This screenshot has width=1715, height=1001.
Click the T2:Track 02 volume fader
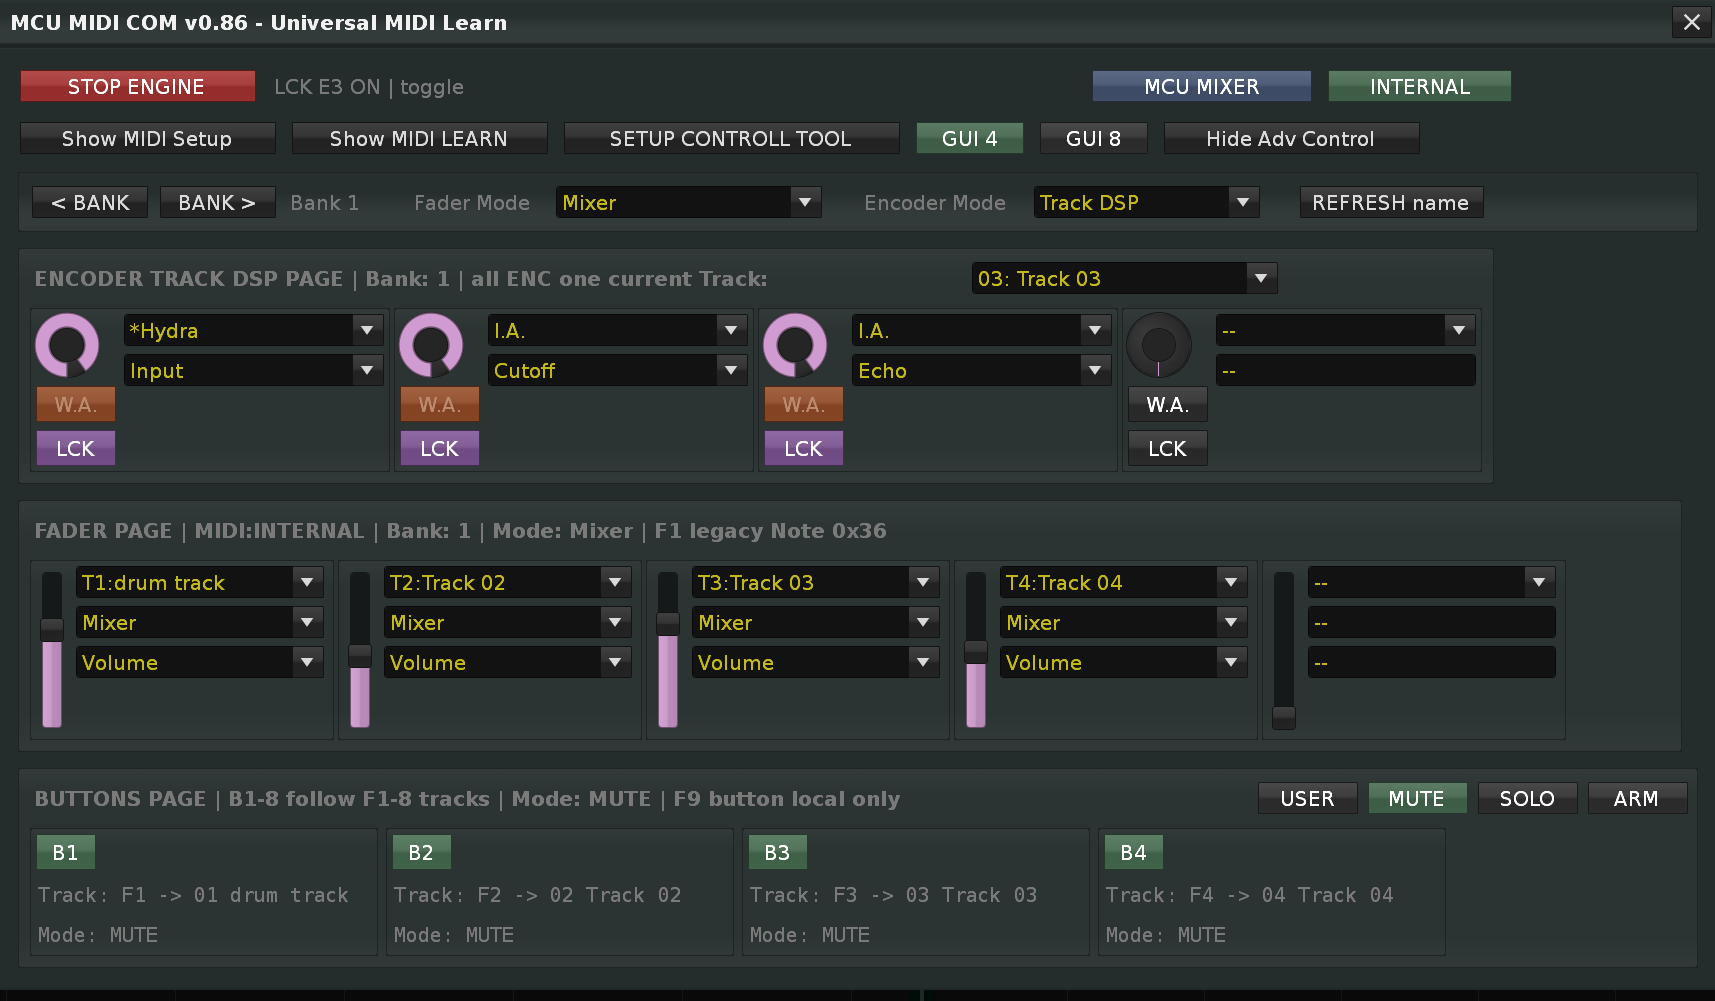point(360,650)
